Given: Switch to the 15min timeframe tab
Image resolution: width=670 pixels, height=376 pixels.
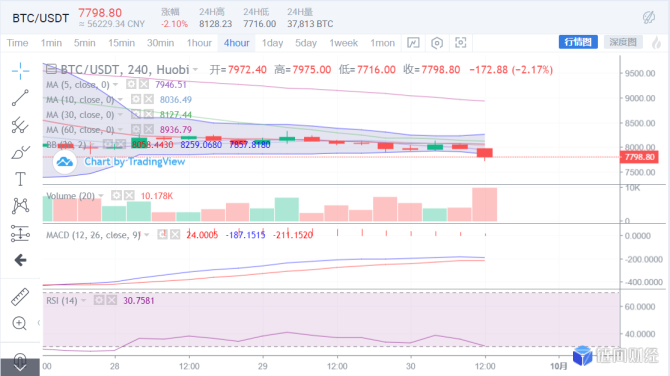Looking at the screenshot, I should 121,43.
